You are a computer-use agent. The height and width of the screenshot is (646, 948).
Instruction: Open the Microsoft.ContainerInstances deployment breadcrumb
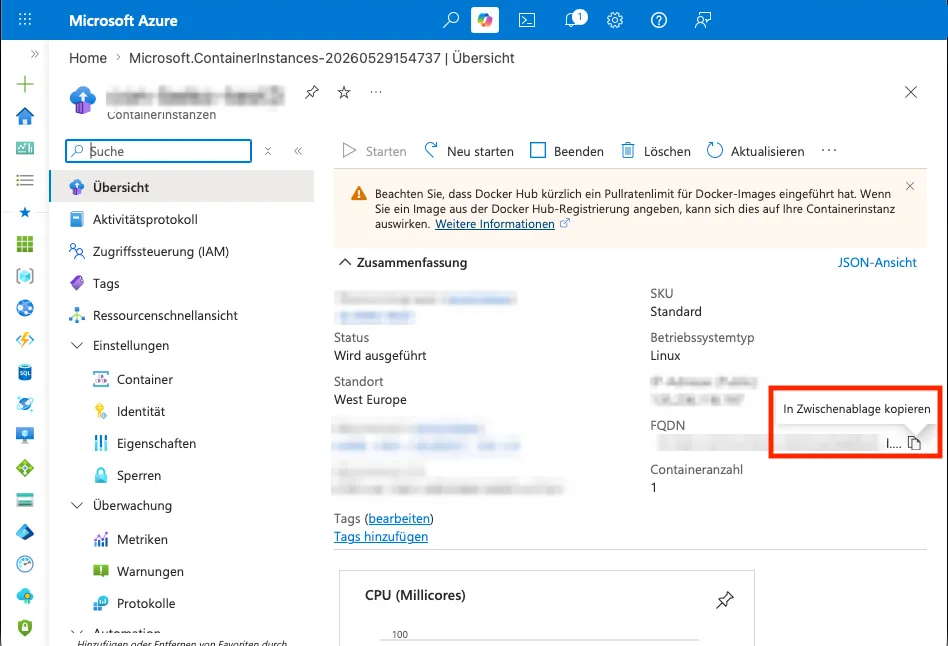click(x=322, y=58)
